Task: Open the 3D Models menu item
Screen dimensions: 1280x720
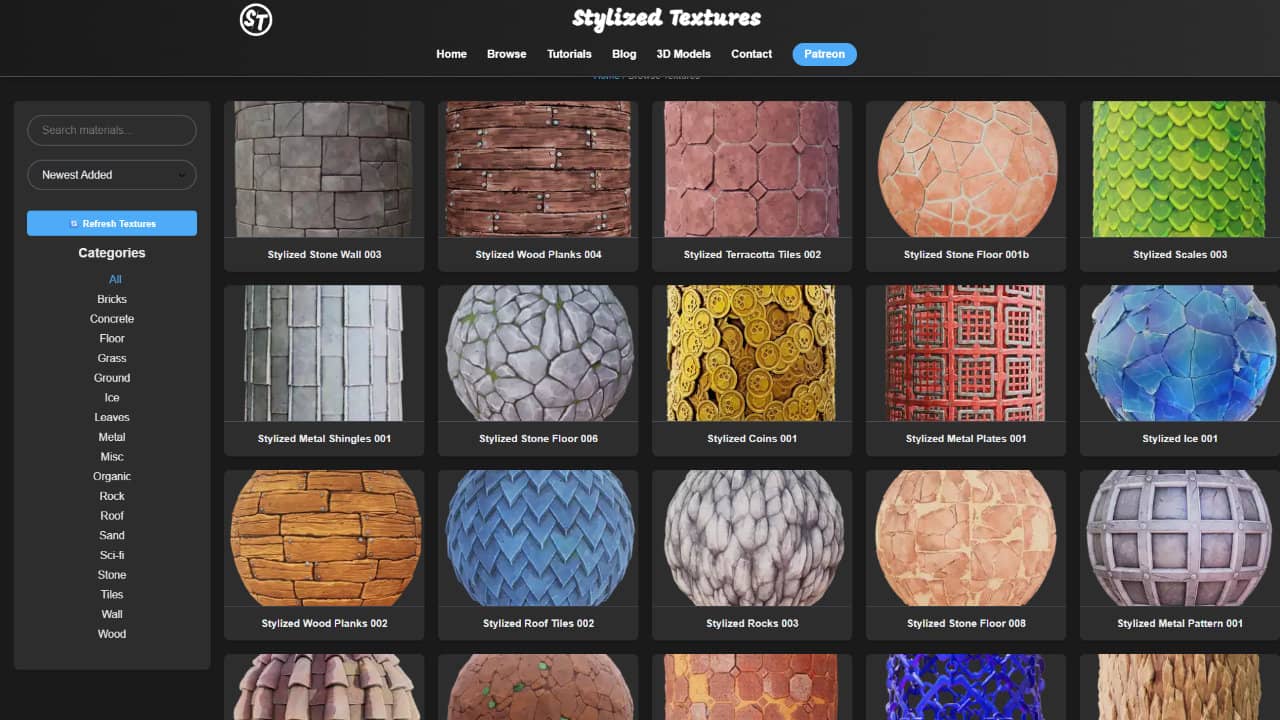Action: [x=683, y=54]
